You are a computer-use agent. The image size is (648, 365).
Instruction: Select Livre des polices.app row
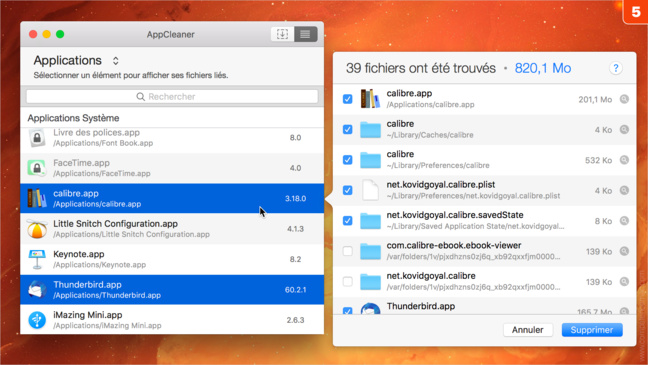[x=172, y=138]
